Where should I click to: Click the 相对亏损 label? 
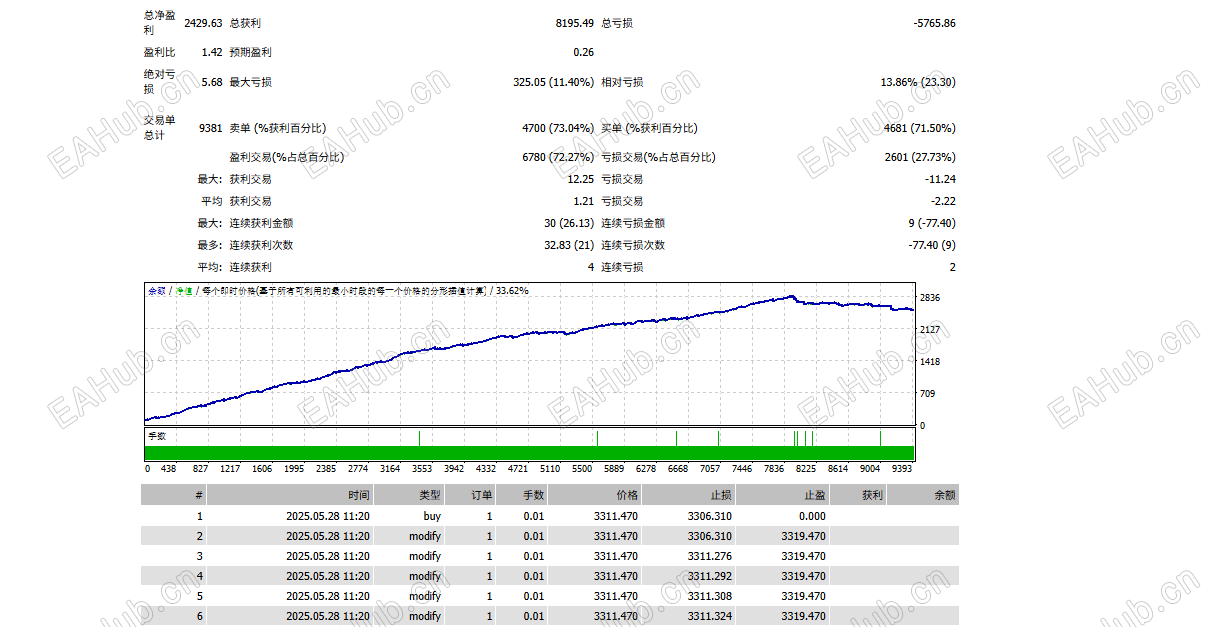tap(622, 82)
